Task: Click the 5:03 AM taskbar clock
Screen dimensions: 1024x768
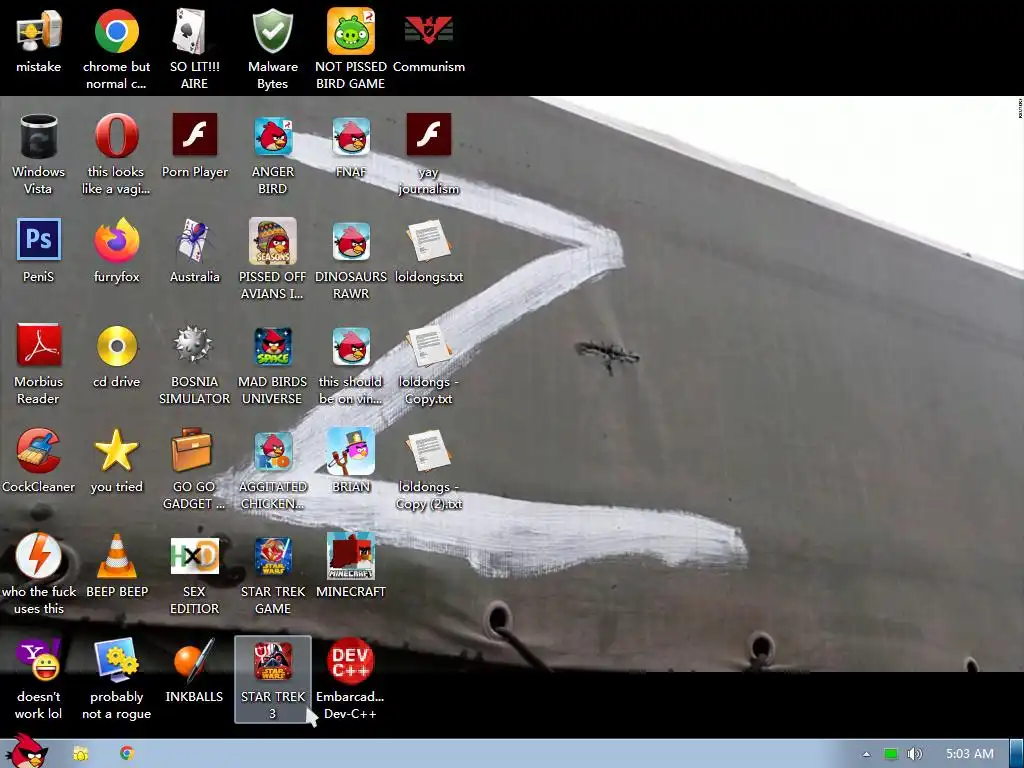Action: [x=970, y=754]
